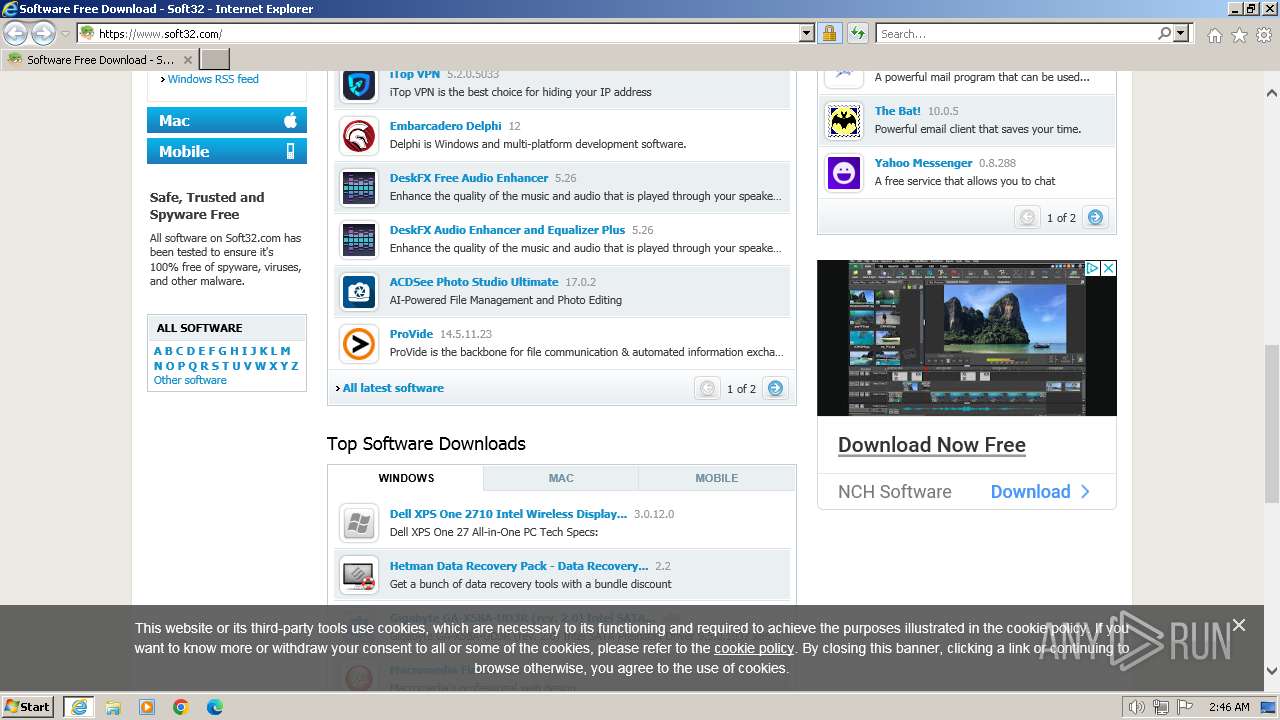Open the Mobile software category
The image size is (1280, 720).
227,151
